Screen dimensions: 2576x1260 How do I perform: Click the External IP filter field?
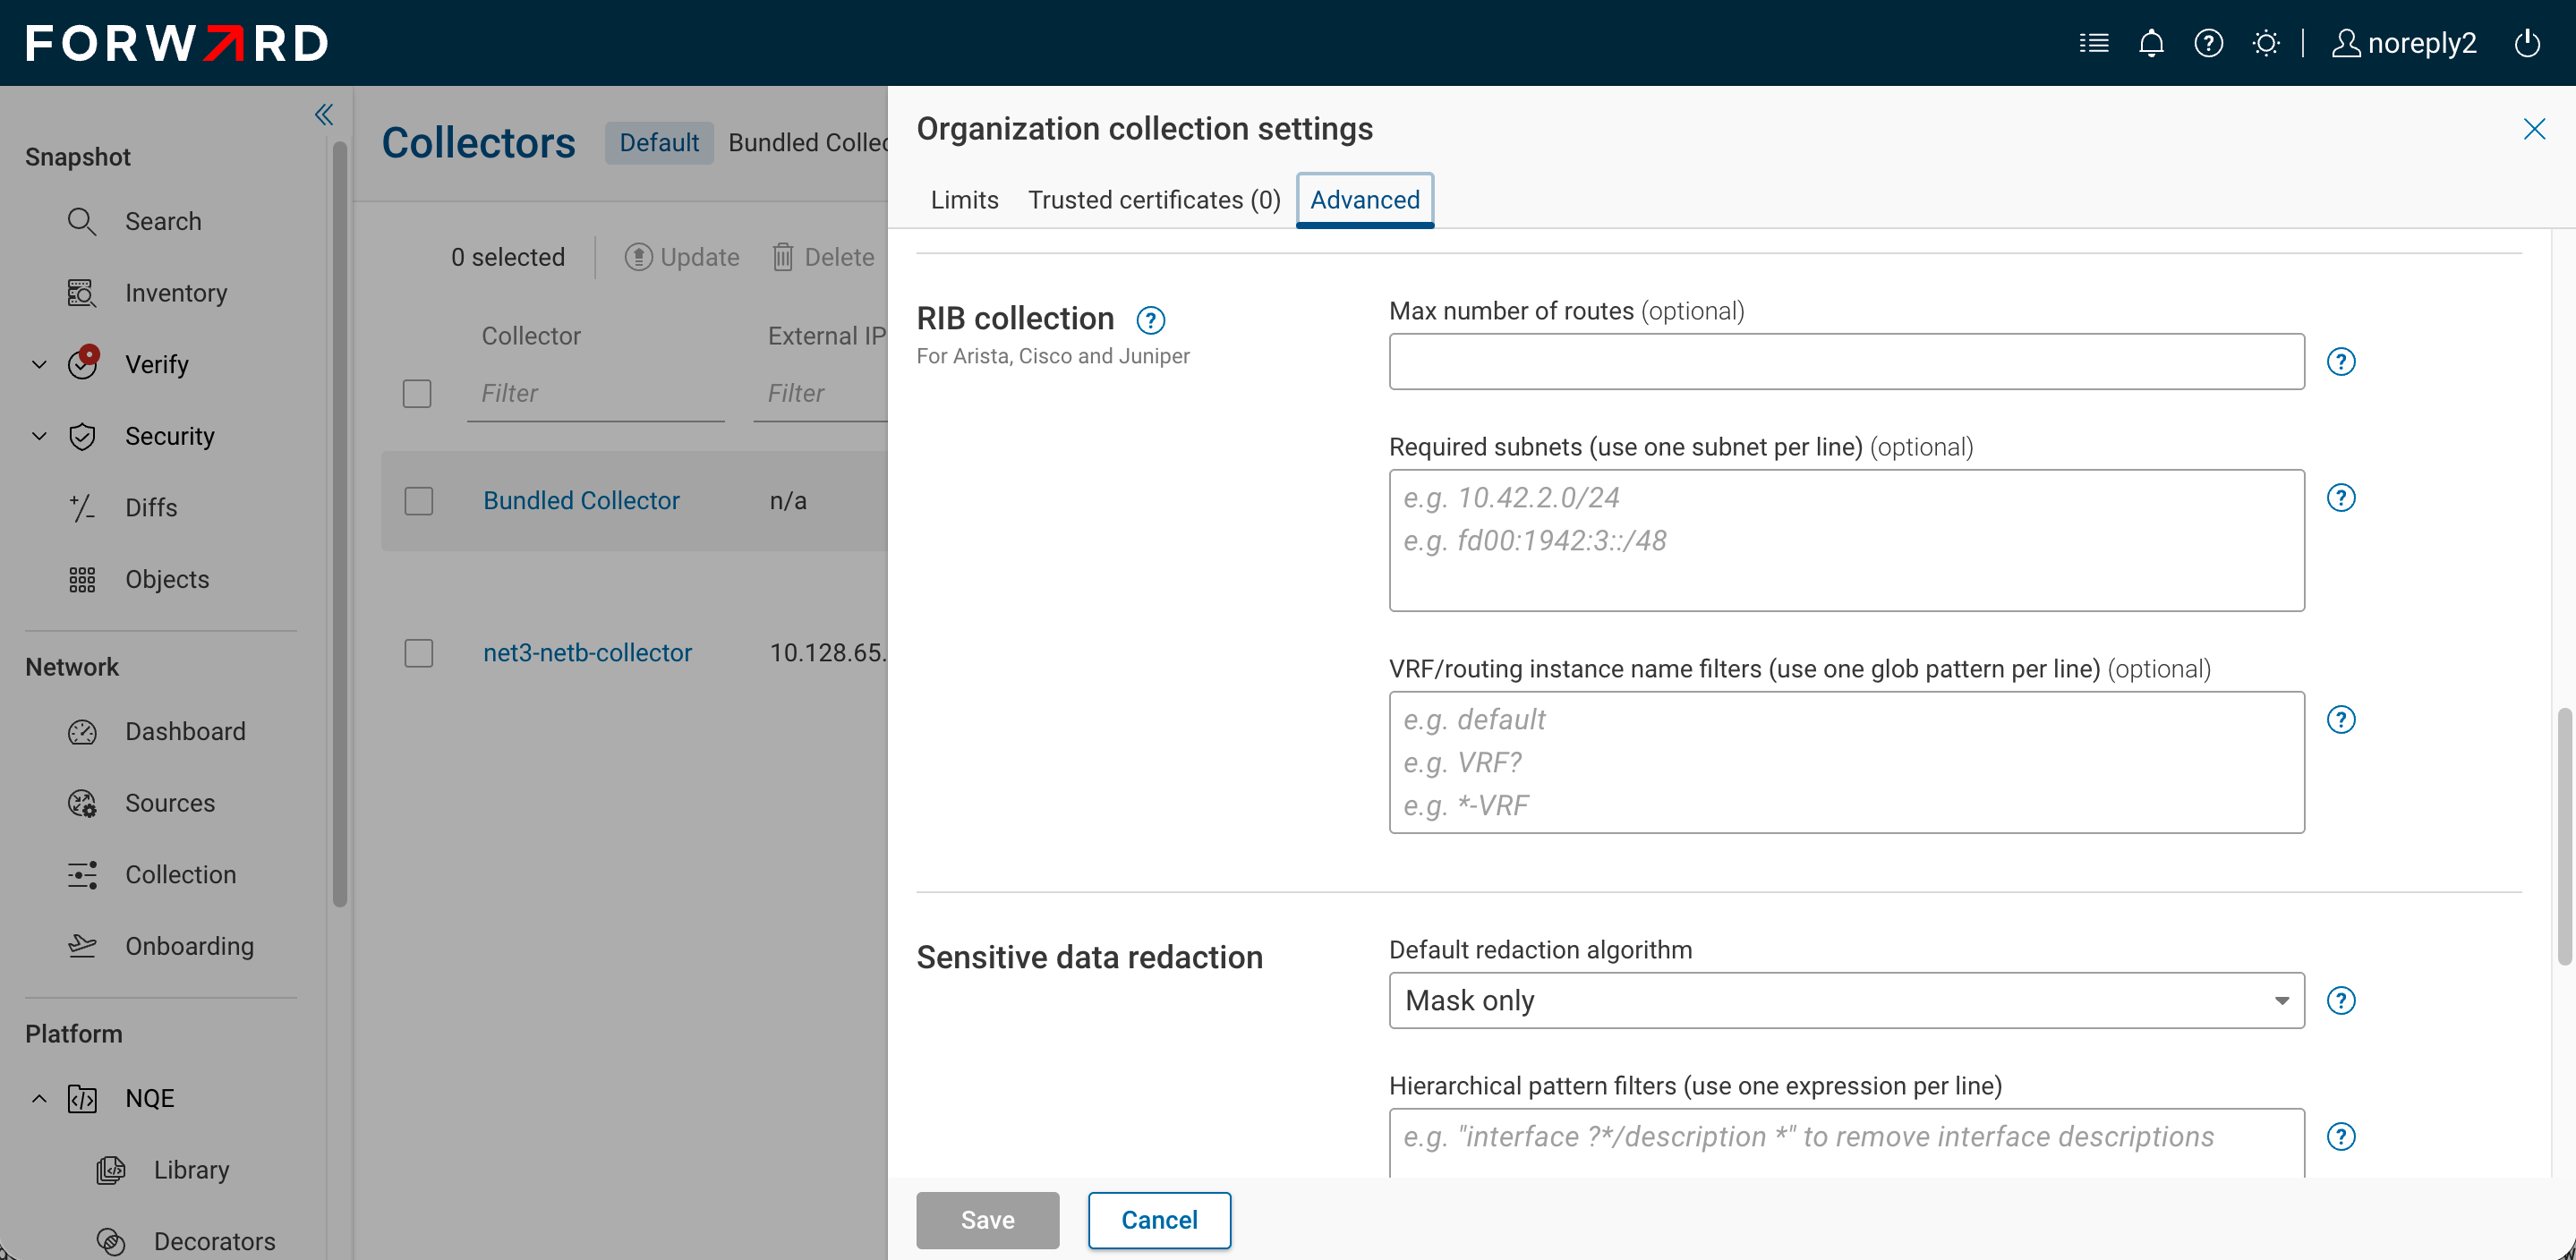pyautogui.click(x=820, y=394)
